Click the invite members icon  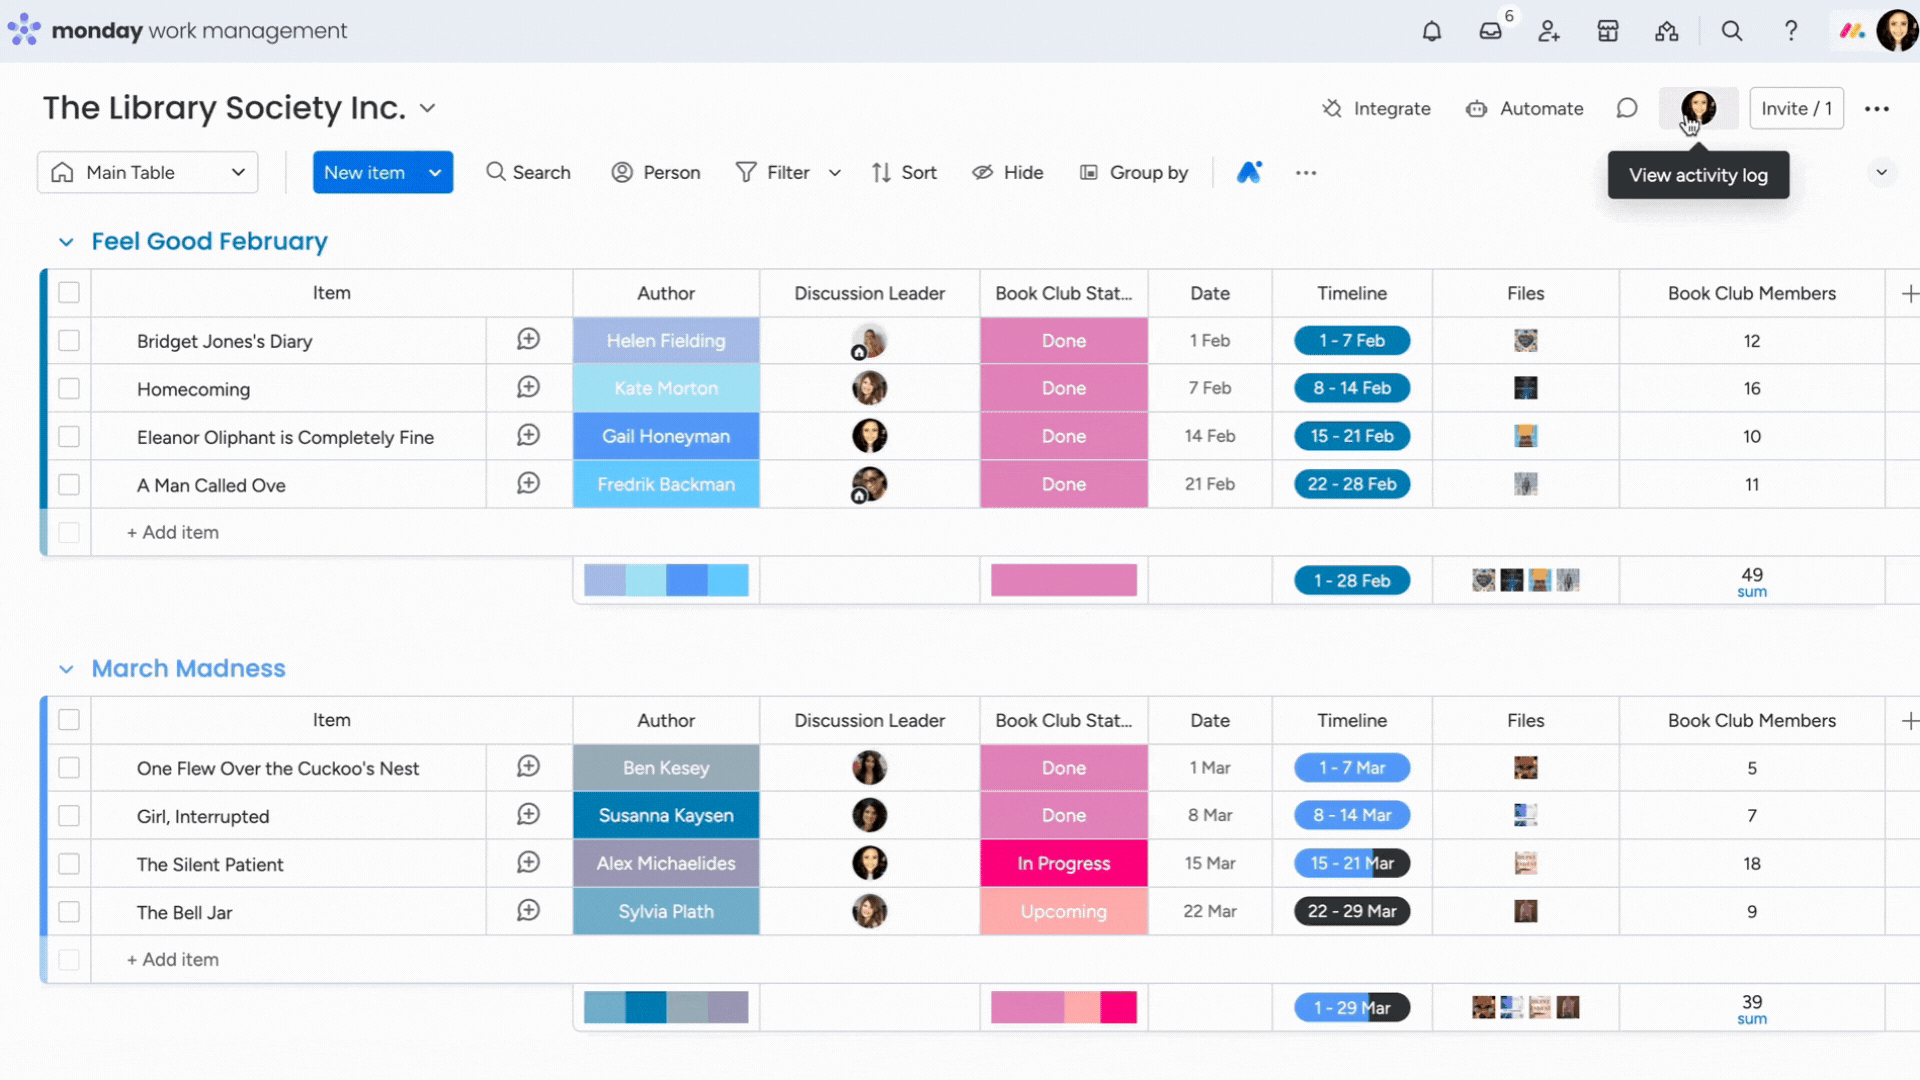click(x=1549, y=30)
